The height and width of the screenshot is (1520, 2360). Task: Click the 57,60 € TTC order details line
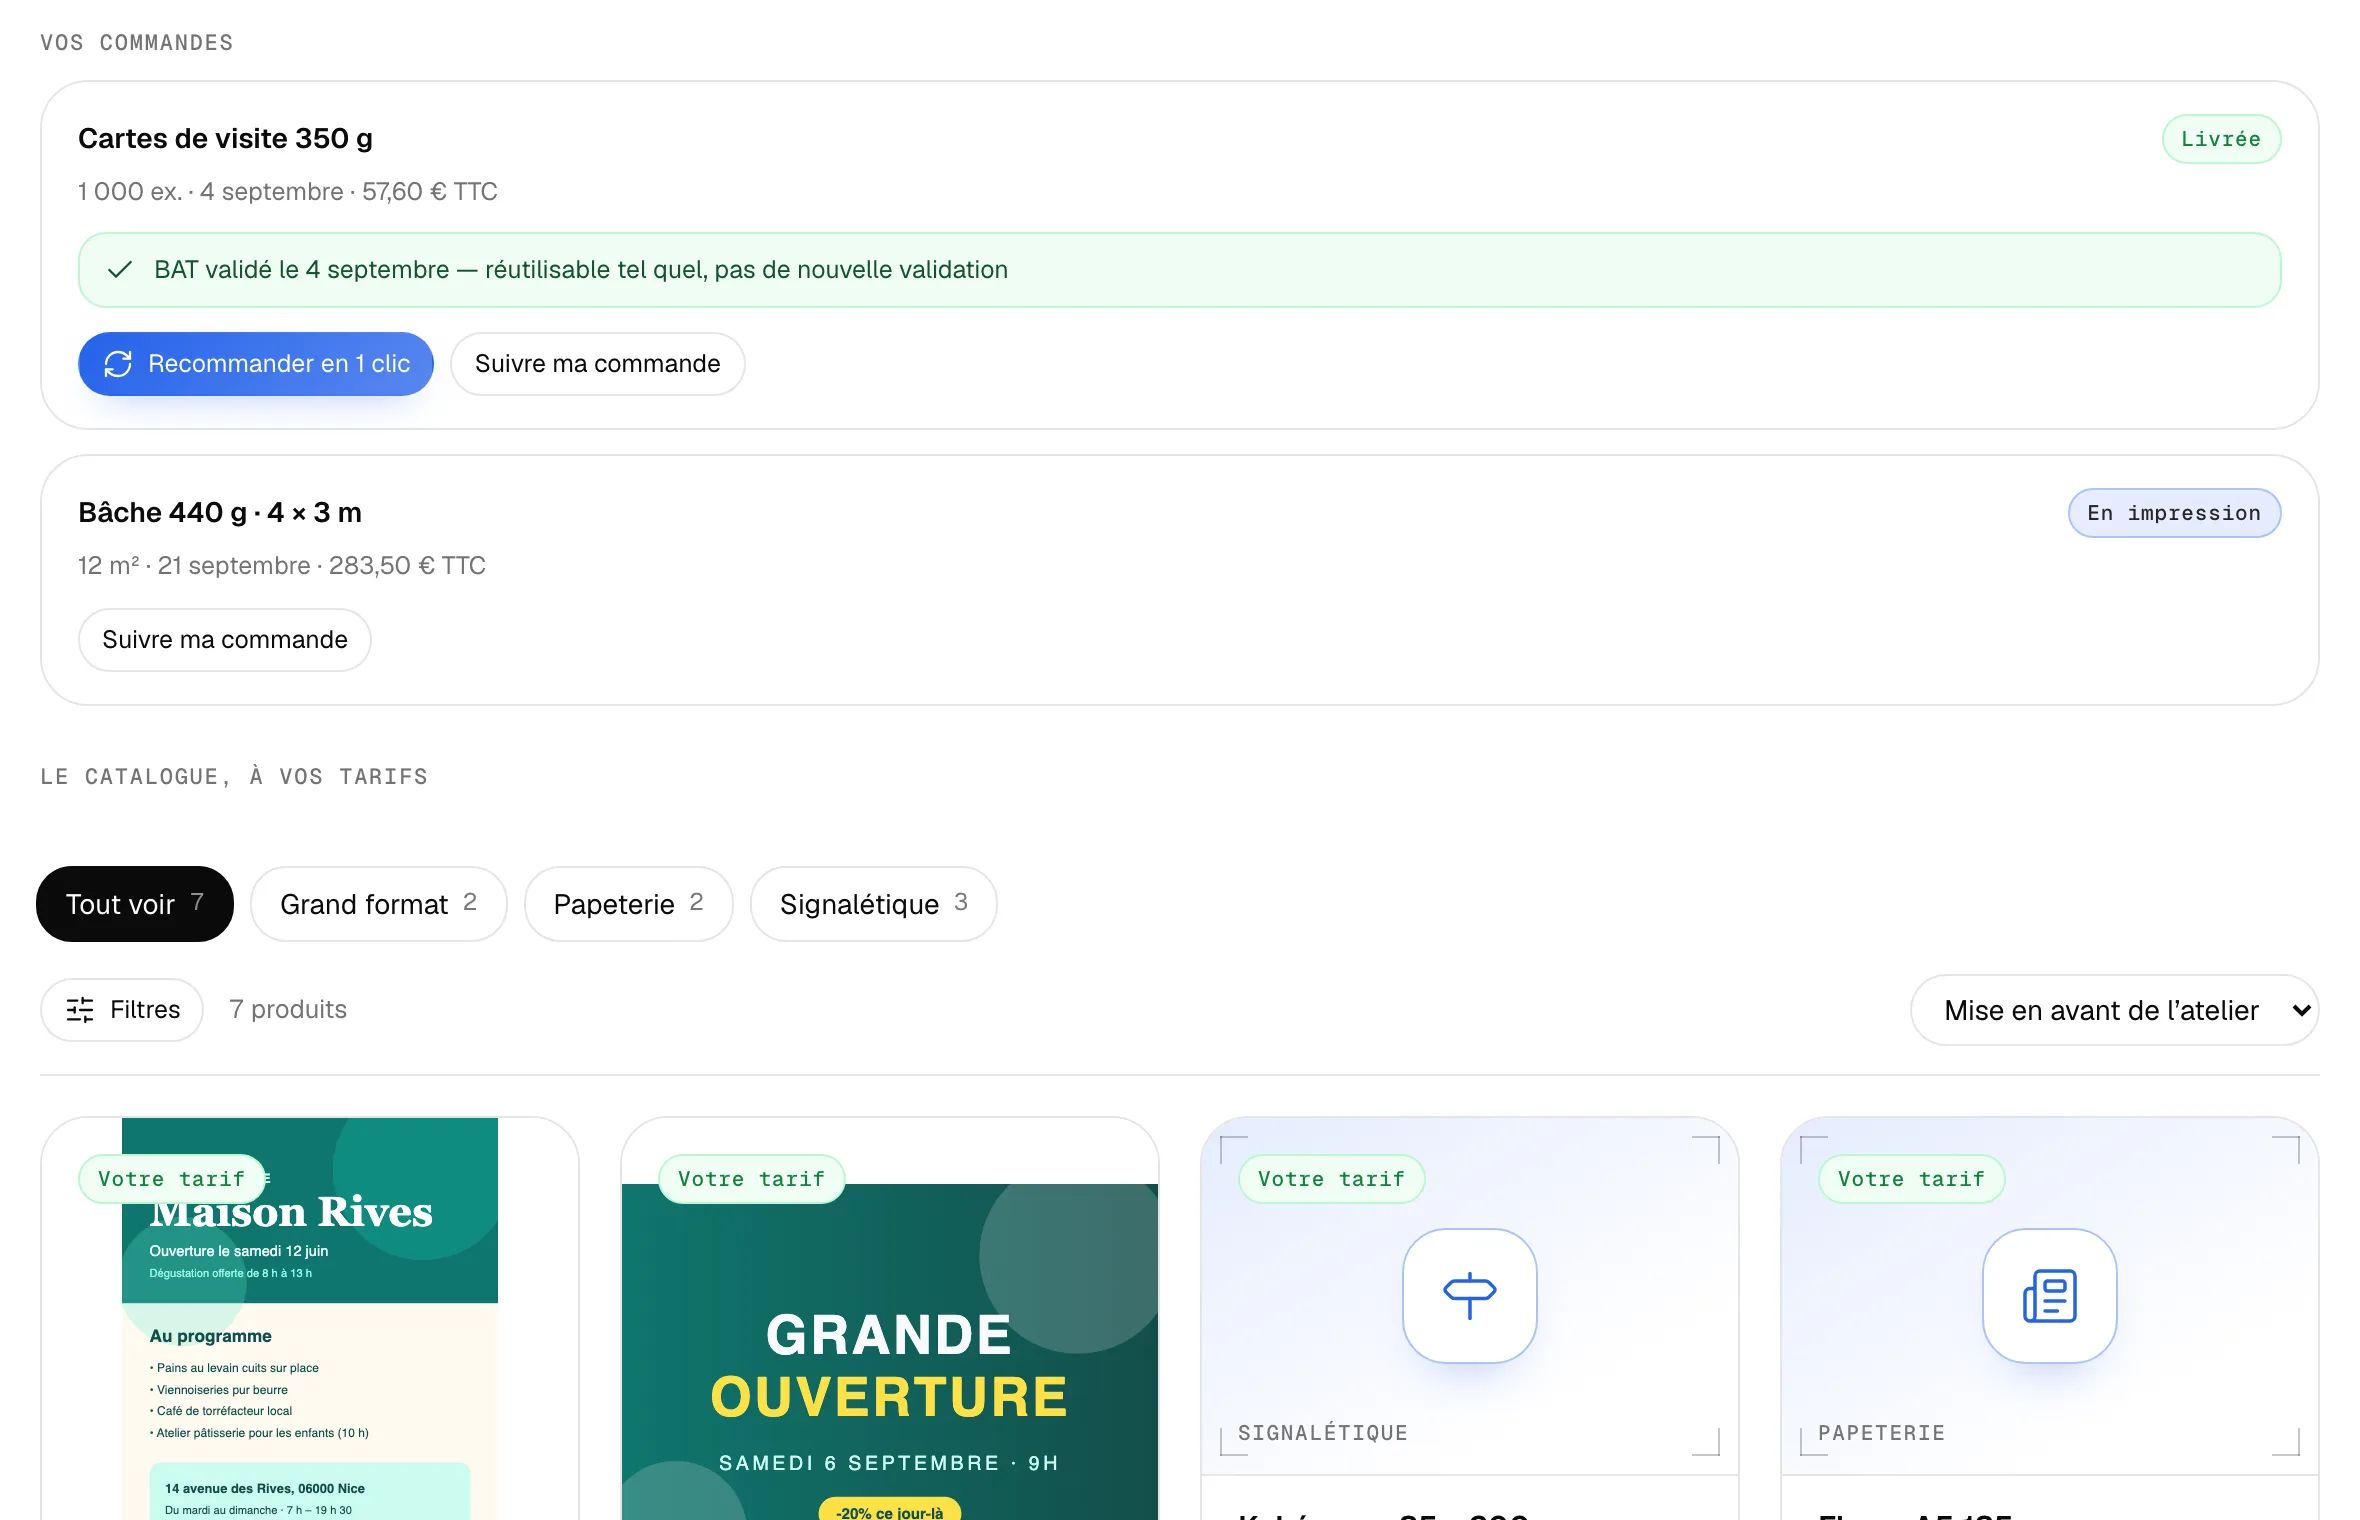[288, 191]
